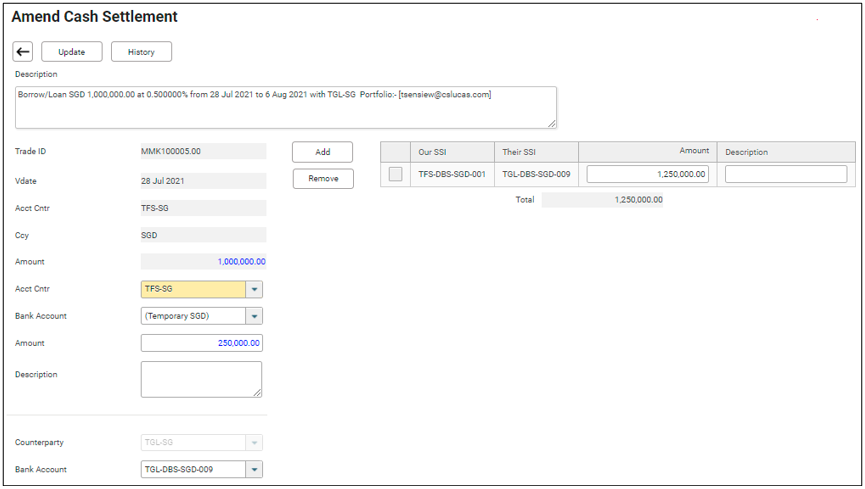The image size is (865, 489).
Task: Focus the top Description text area
Action: tap(285, 107)
